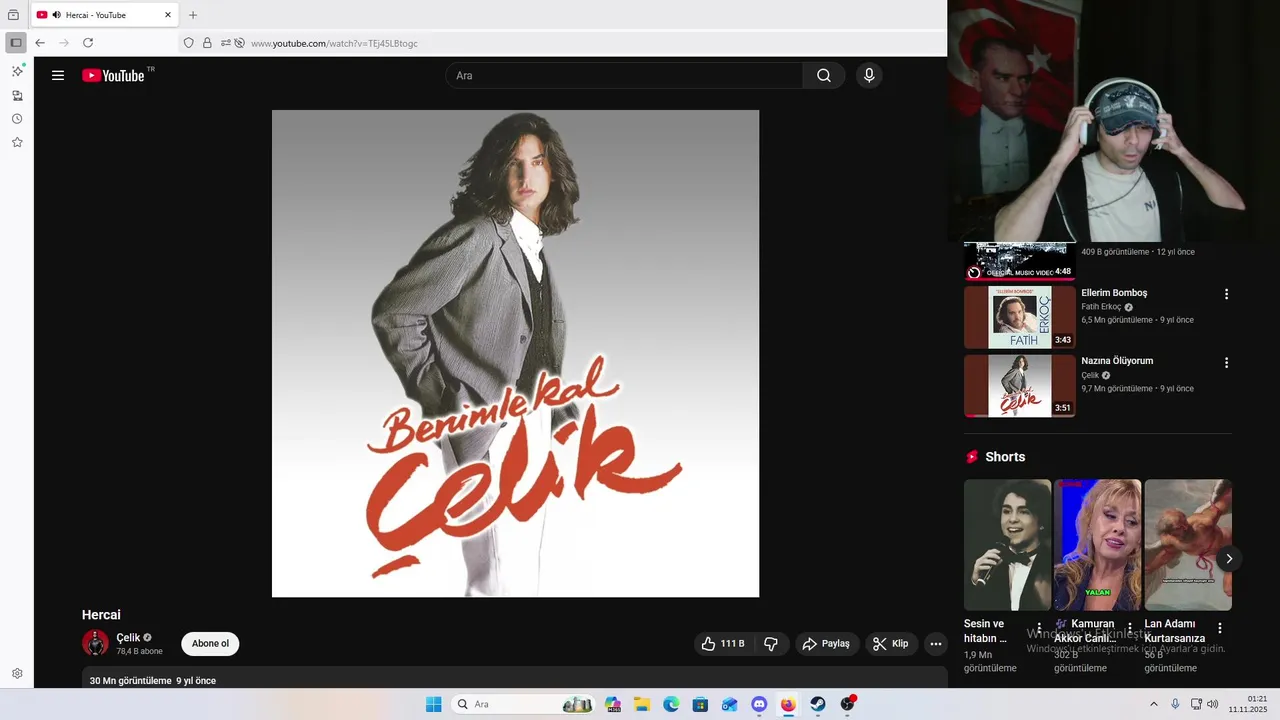The image size is (1280, 720).
Task: Open Discord from taskbar
Action: coord(759,704)
